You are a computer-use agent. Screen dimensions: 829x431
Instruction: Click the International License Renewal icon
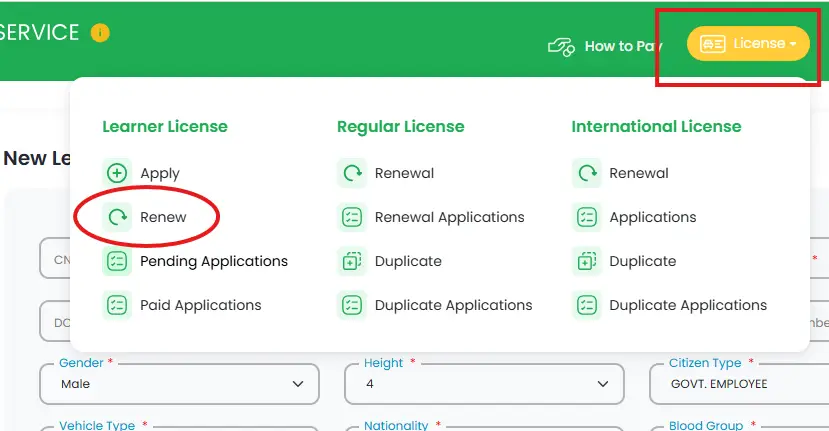tap(587, 173)
